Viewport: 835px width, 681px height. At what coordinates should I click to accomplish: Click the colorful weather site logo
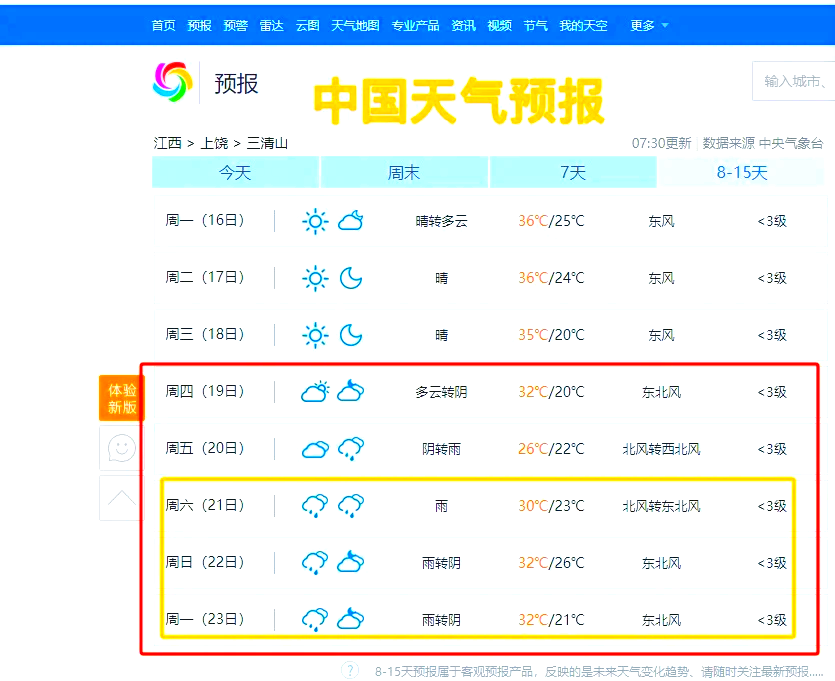click(172, 82)
